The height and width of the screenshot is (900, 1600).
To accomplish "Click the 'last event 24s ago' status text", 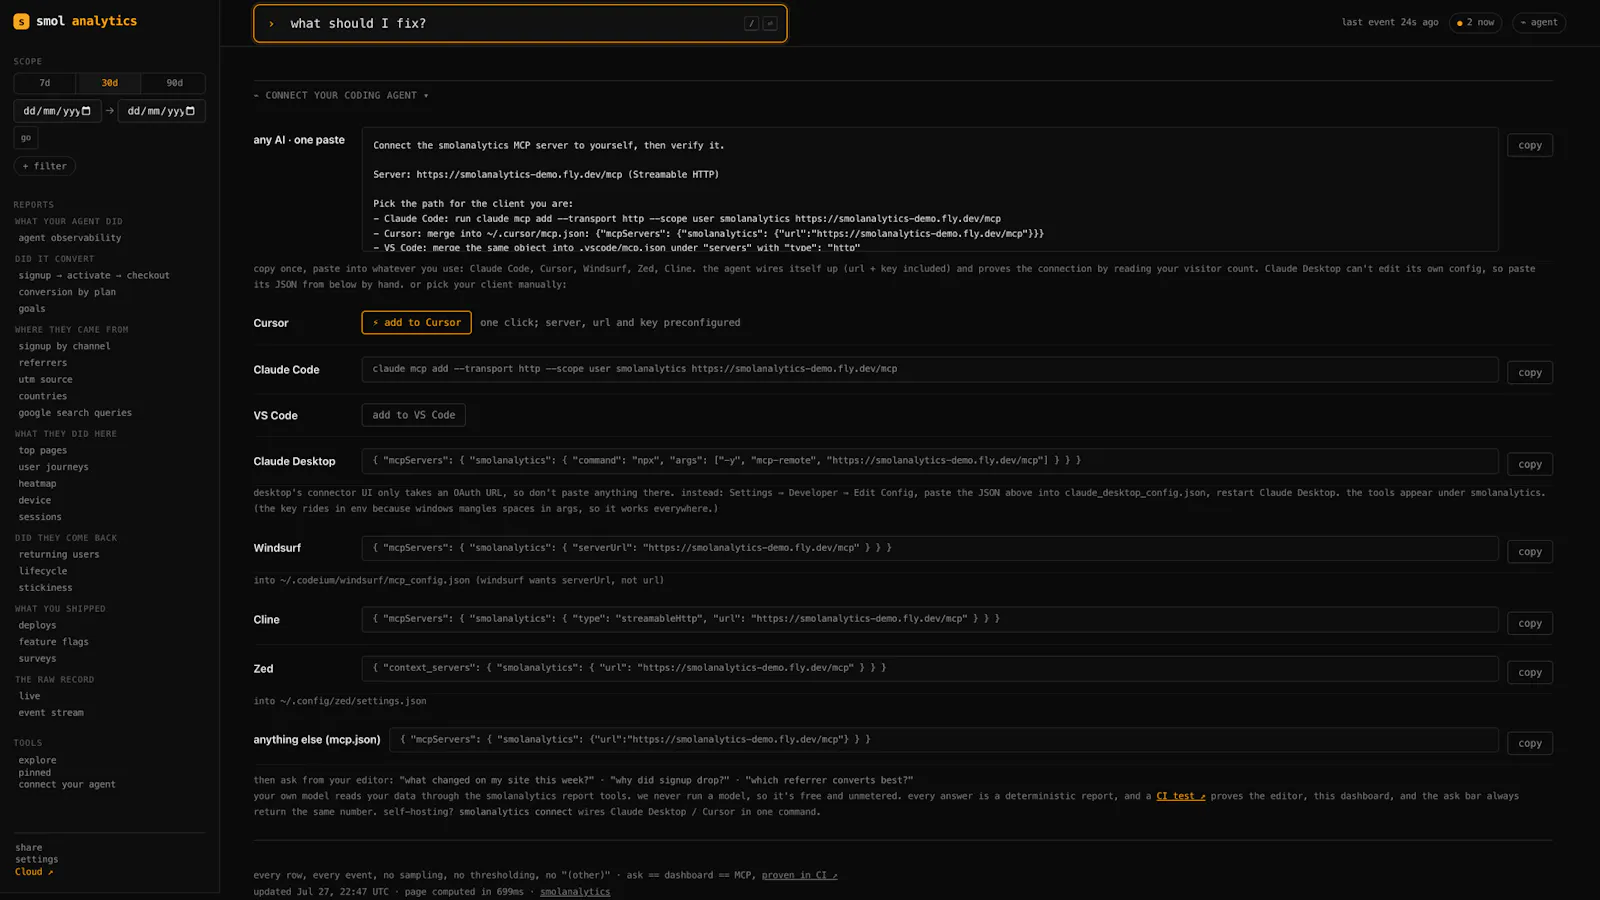I will point(1390,22).
